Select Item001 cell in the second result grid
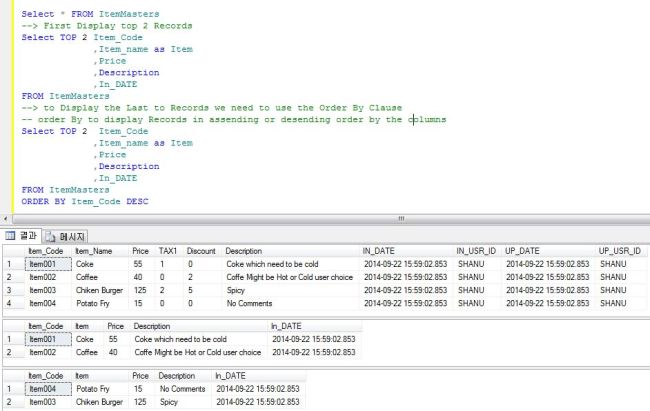650x411 pixels. (48, 339)
